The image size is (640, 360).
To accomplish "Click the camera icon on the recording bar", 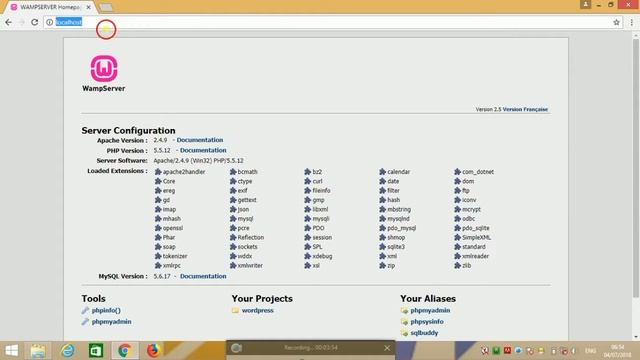I will coord(236,348).
